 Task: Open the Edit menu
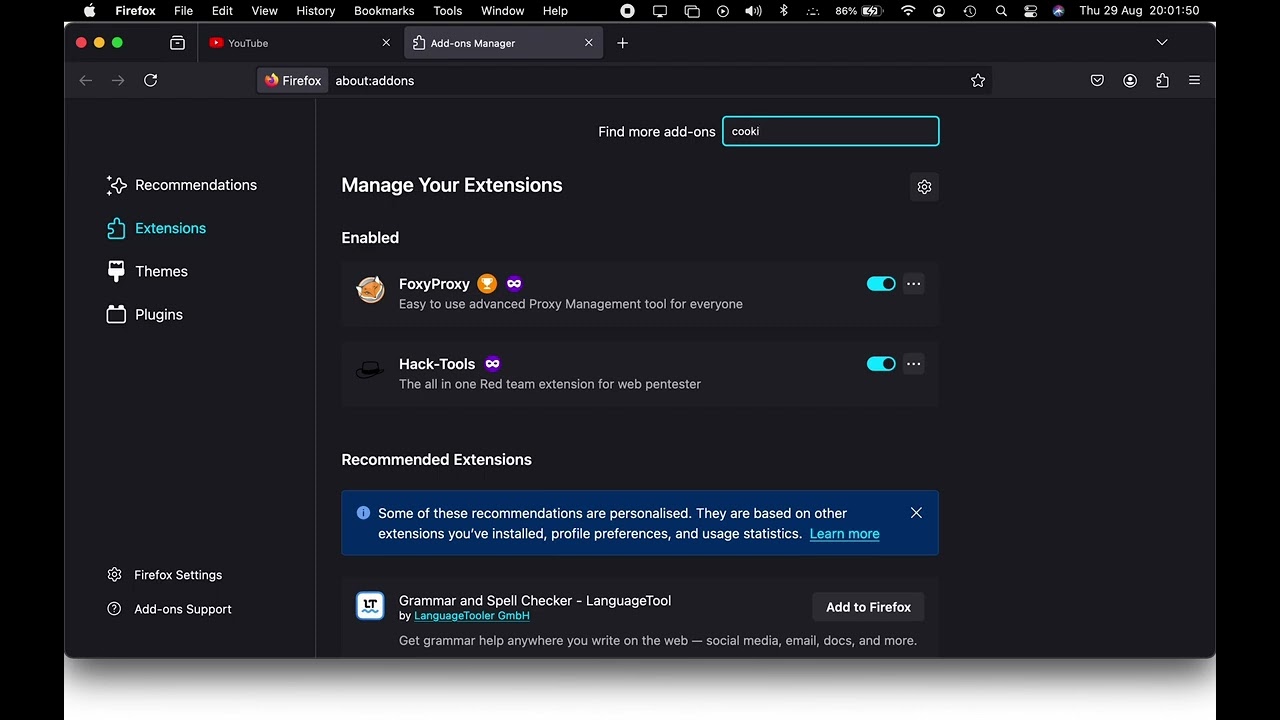222,11
